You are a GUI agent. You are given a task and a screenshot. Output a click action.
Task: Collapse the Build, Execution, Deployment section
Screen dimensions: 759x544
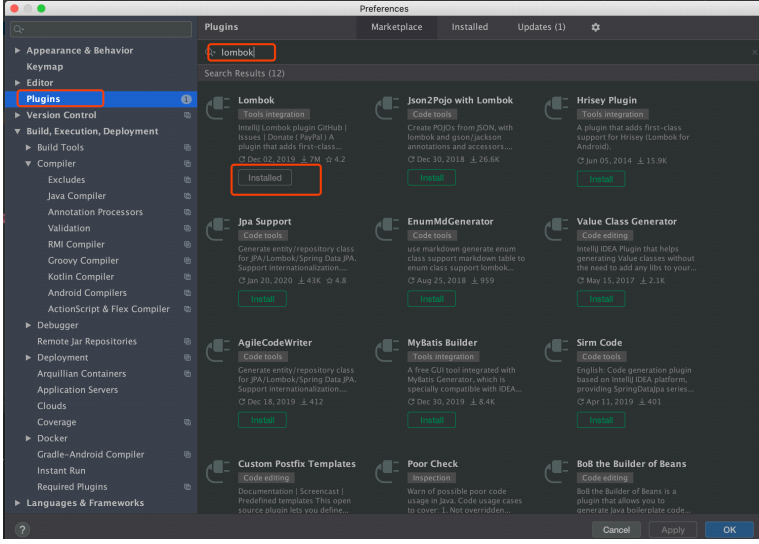point(17,131)
